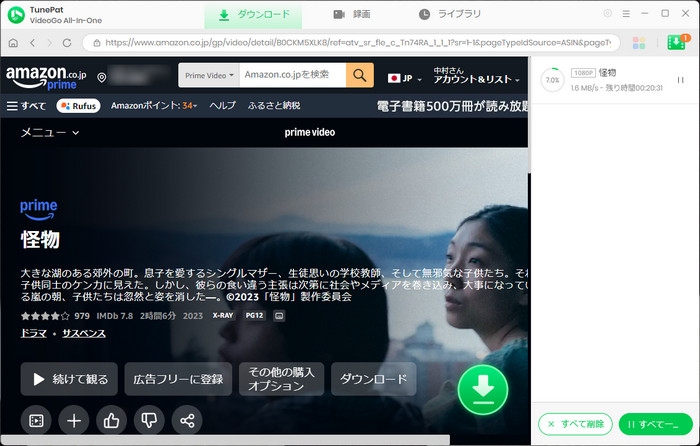Click the 7.0% circular progress indicator
Viewport: 700px width, 446px height.
[552, 80]
